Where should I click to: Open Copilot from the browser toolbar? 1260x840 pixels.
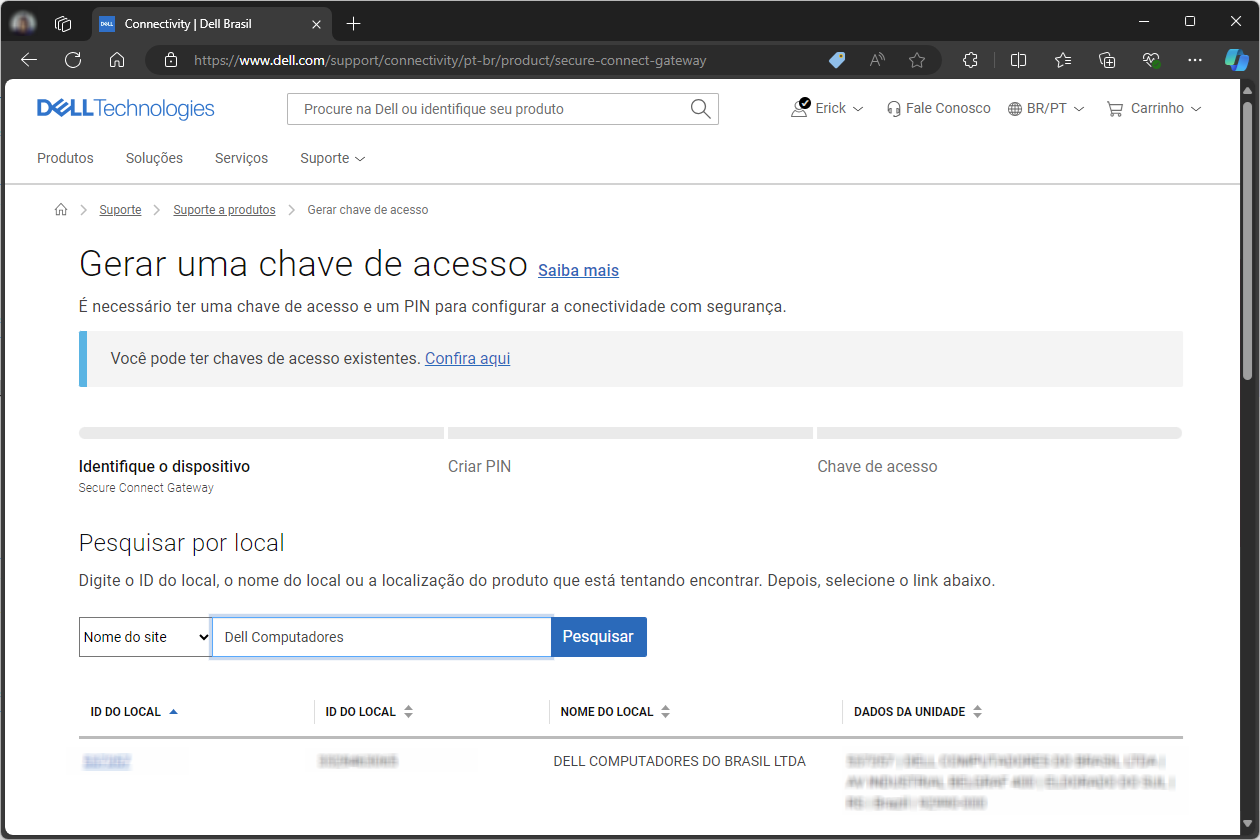tap(1237, 60)
